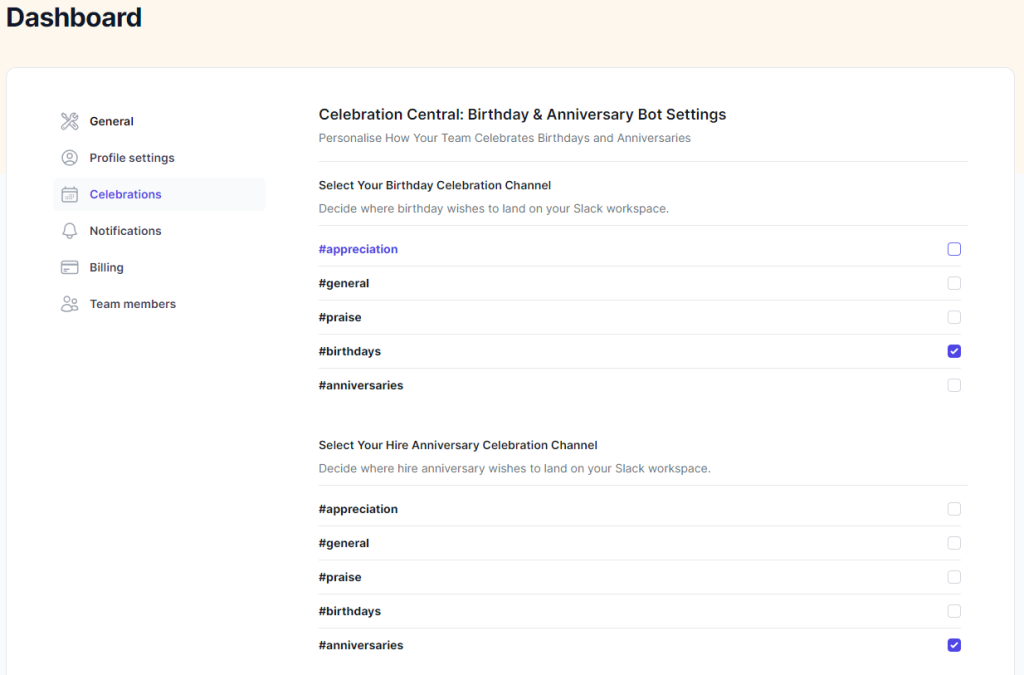
Task: Enable #general for hire anniversary wishes
Action: [x=954, y=543]
